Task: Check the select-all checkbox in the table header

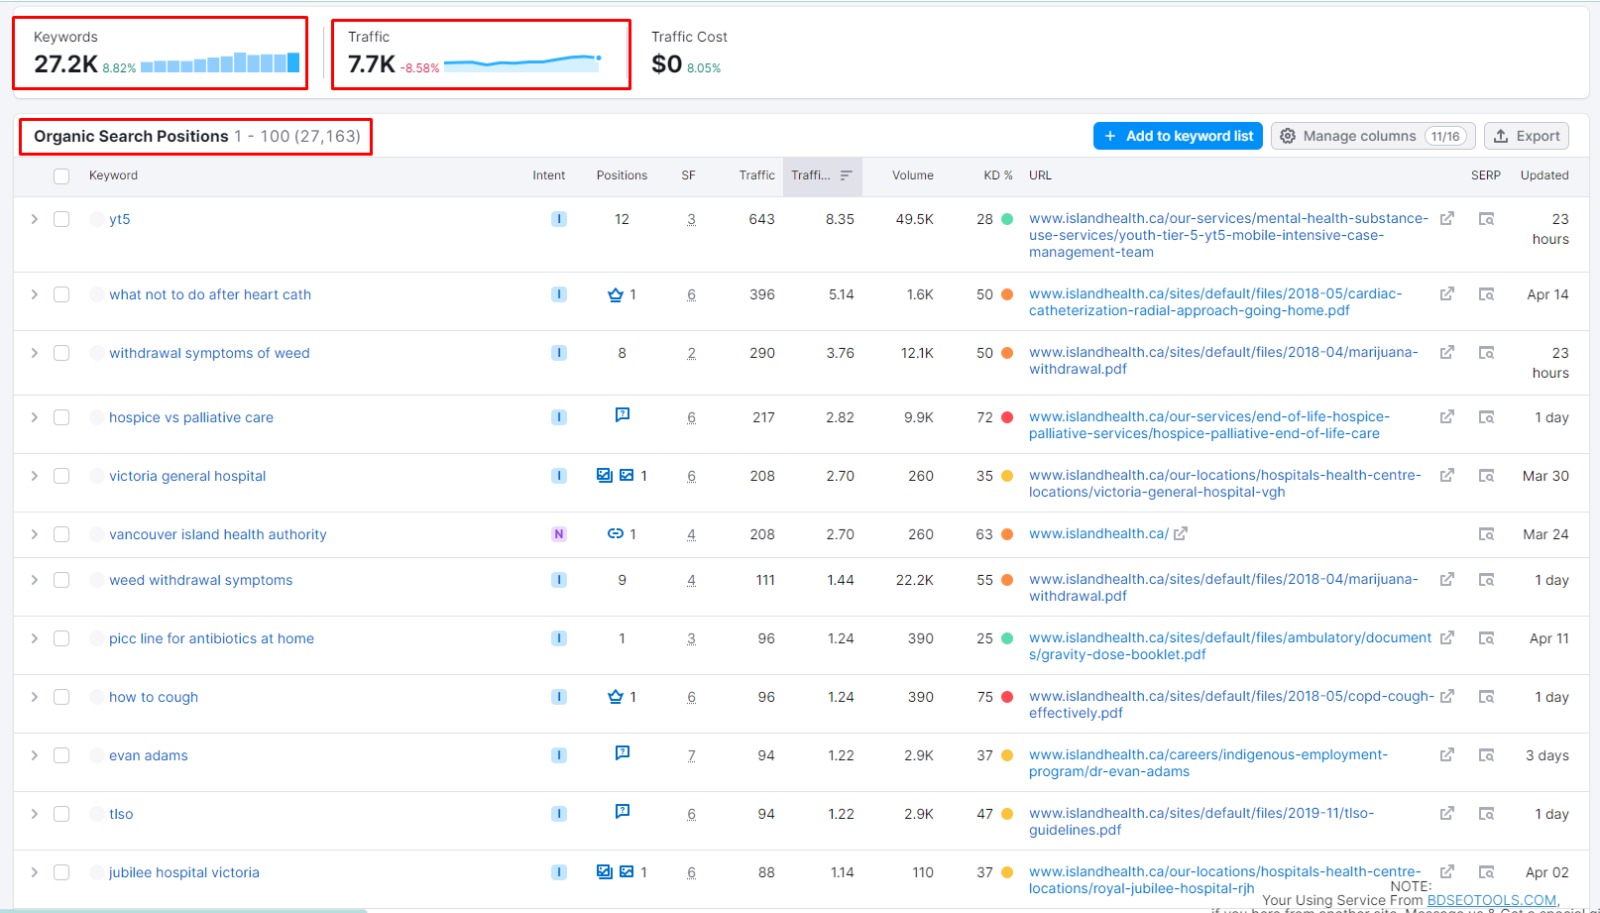Action: [x=61, y=175]
